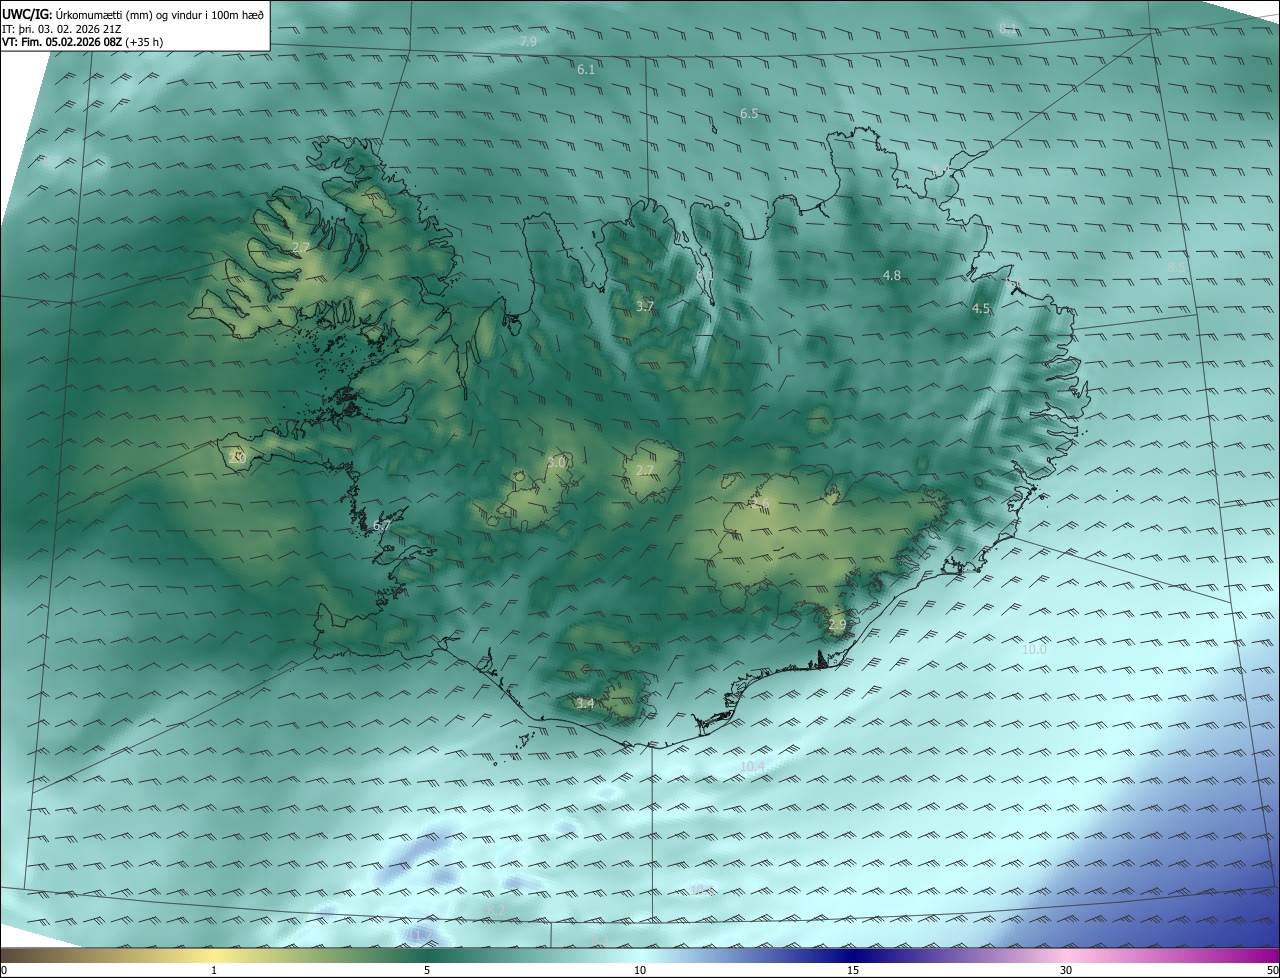Click the 6.7 value on the coast
This screenshot has width=1280, height=978.
pyautogui.click(x=381, y=525)
